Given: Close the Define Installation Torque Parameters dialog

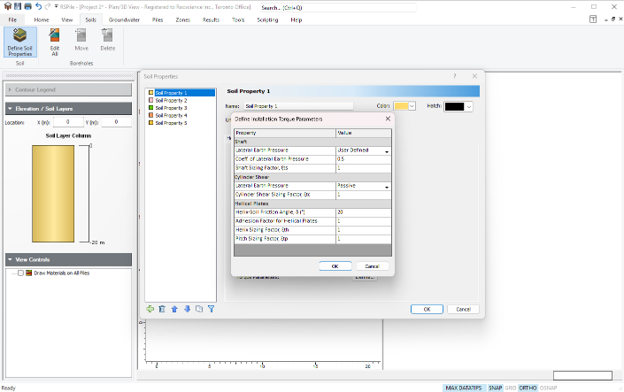Looking at the screenshot, I should coord(388,119).
